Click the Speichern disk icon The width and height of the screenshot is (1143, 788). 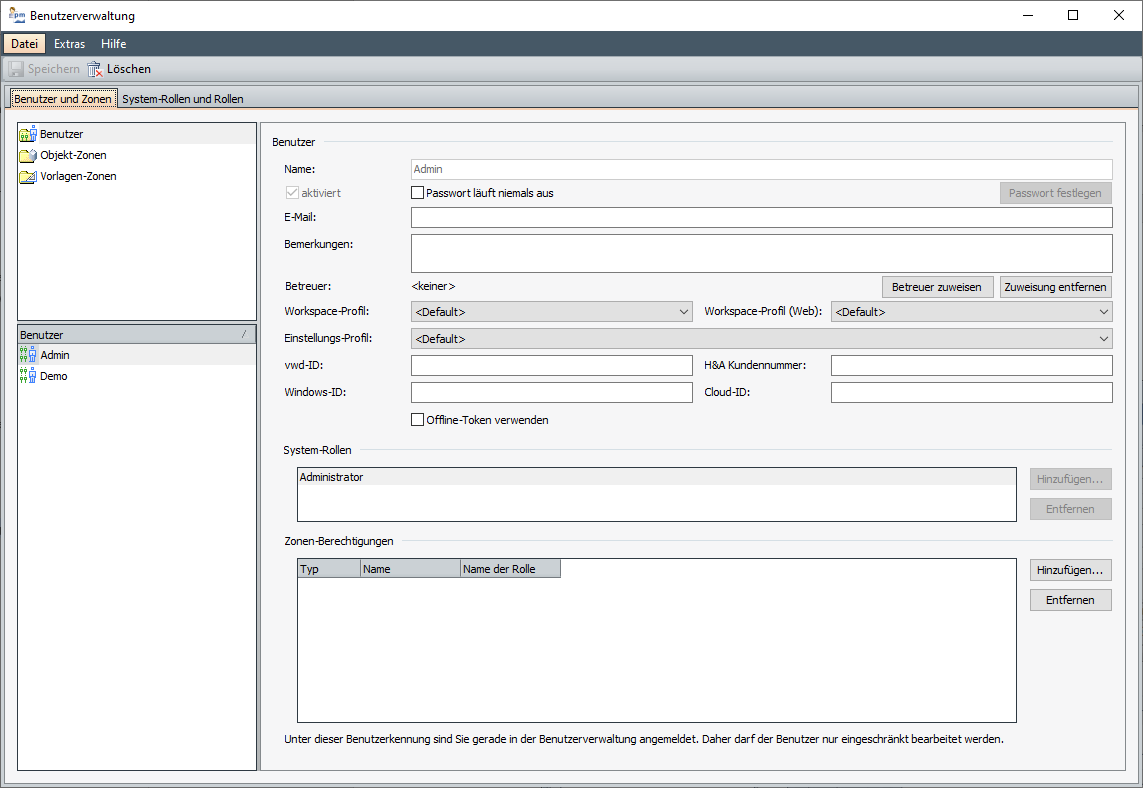[16, 69]
